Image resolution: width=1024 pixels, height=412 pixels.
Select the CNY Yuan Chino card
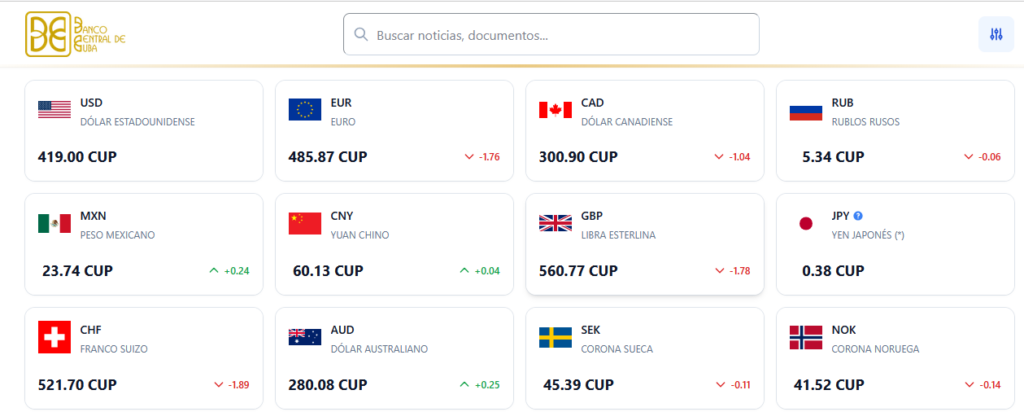coord(394,244)
